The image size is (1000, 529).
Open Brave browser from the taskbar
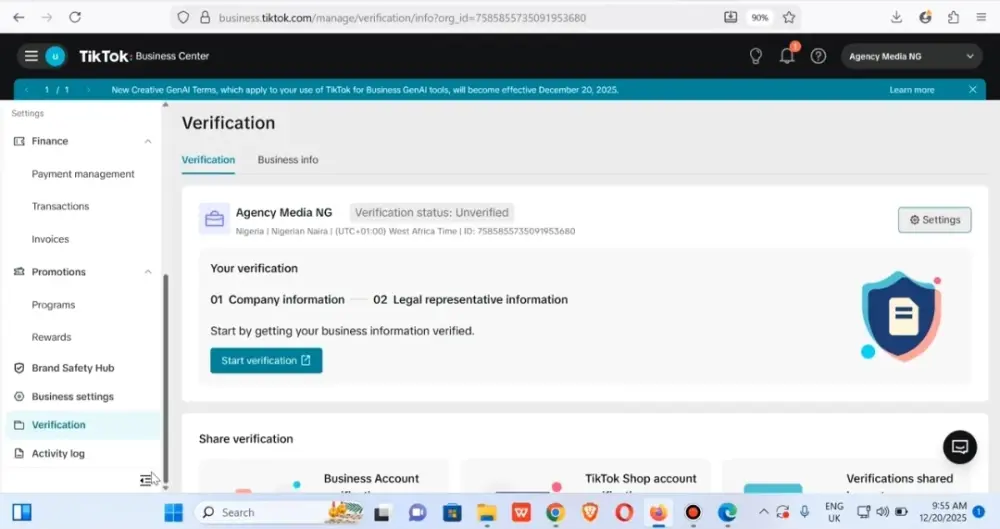(590, 512)
